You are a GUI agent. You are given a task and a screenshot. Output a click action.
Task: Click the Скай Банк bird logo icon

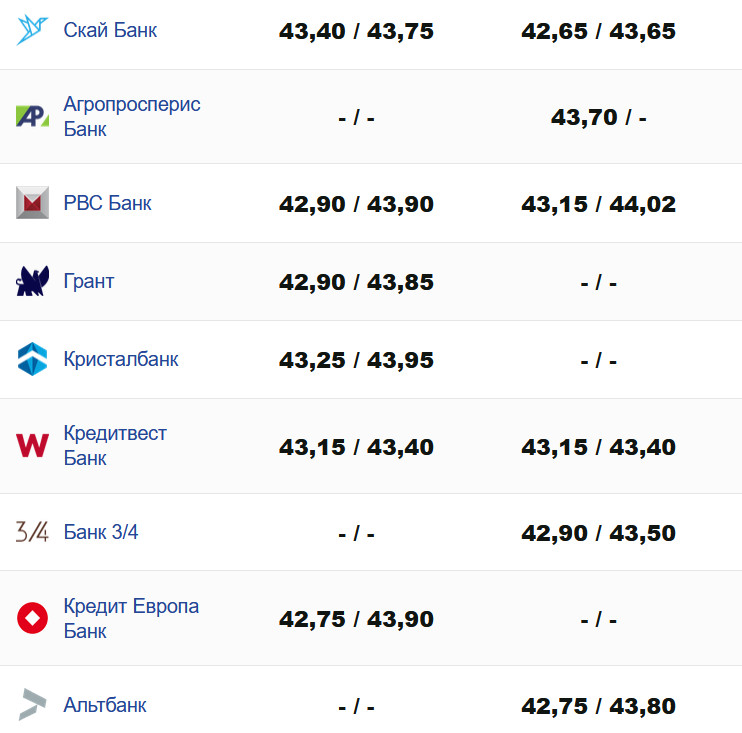tap(32, 30)
